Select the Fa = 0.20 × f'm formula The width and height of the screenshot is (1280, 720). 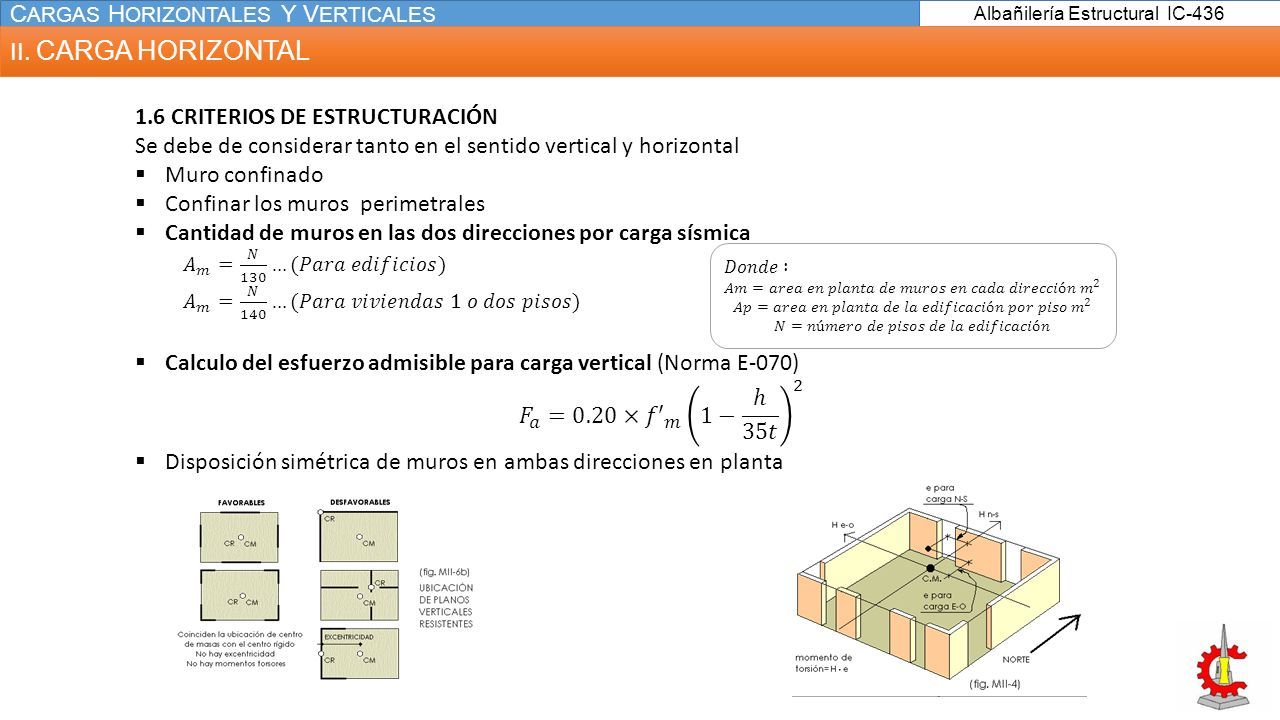coord(662,412)
